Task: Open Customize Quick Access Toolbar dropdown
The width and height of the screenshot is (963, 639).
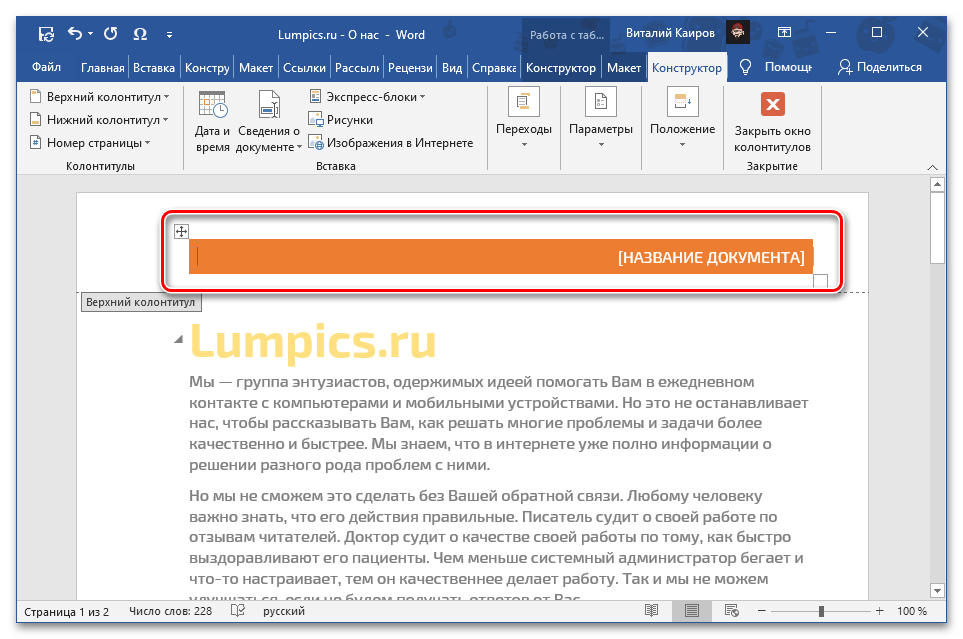Action: pyautogui.click(x=170, y=35)
